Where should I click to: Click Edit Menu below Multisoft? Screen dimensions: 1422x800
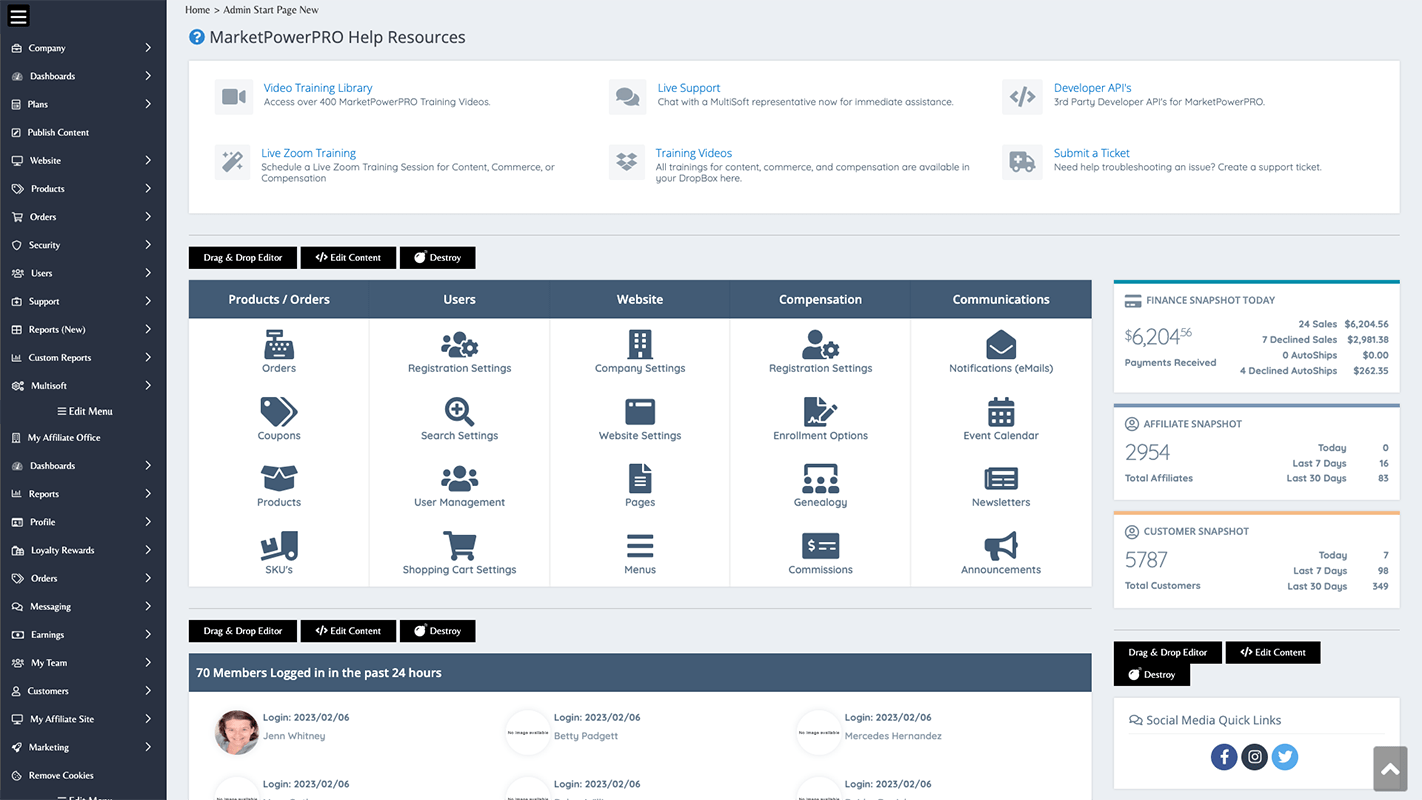[84, 411]
